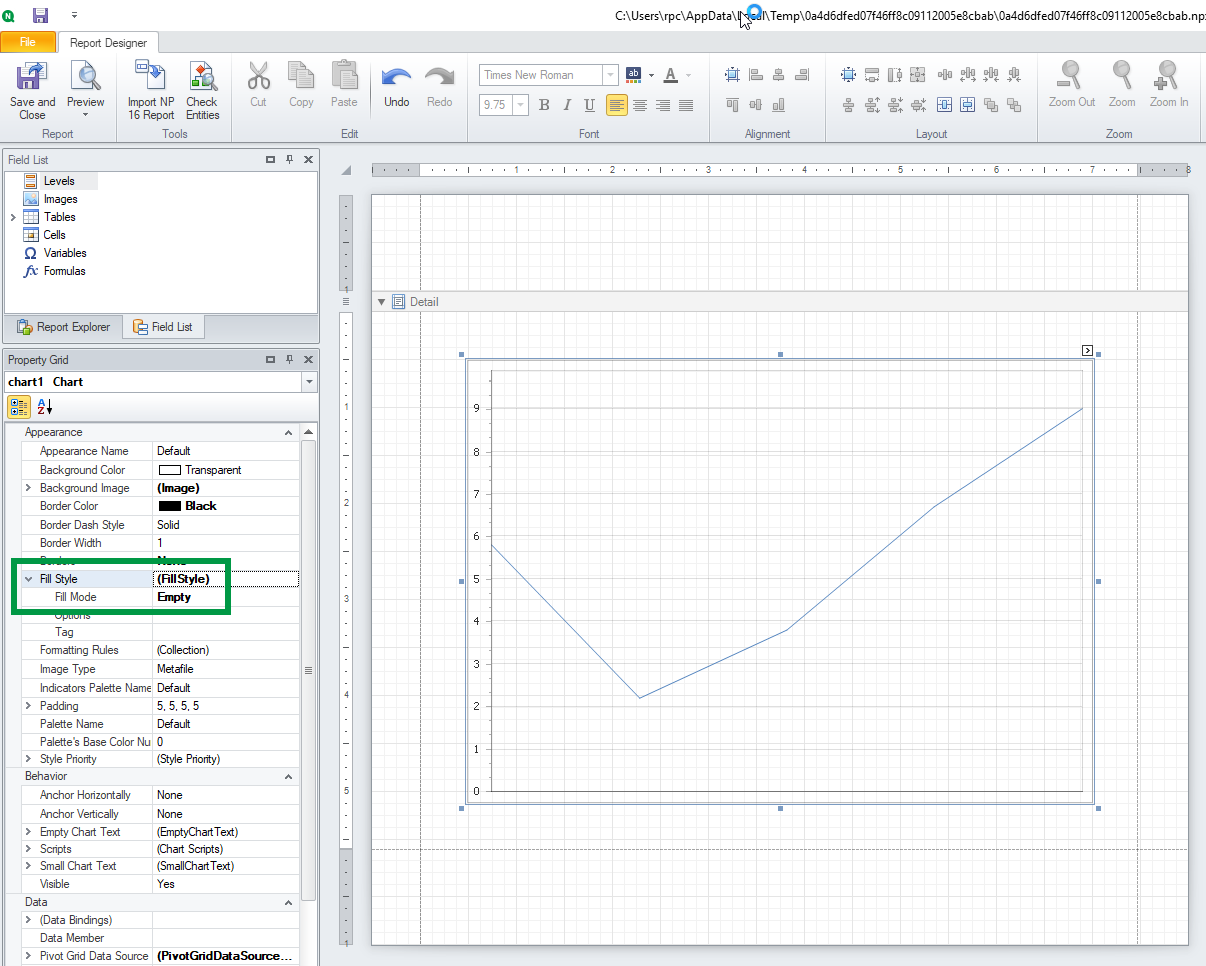Select the Cells item in Field List
Viewport: 1206px width, 966px height.
[x=54, y=235]
